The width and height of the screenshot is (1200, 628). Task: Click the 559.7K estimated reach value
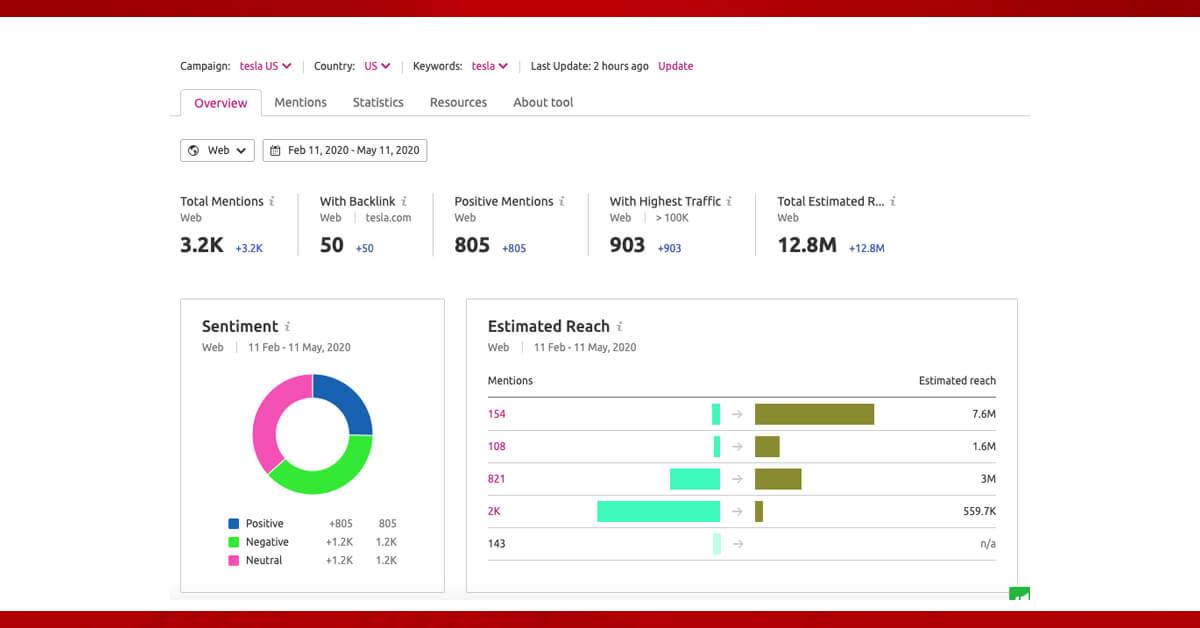[979, 511]
